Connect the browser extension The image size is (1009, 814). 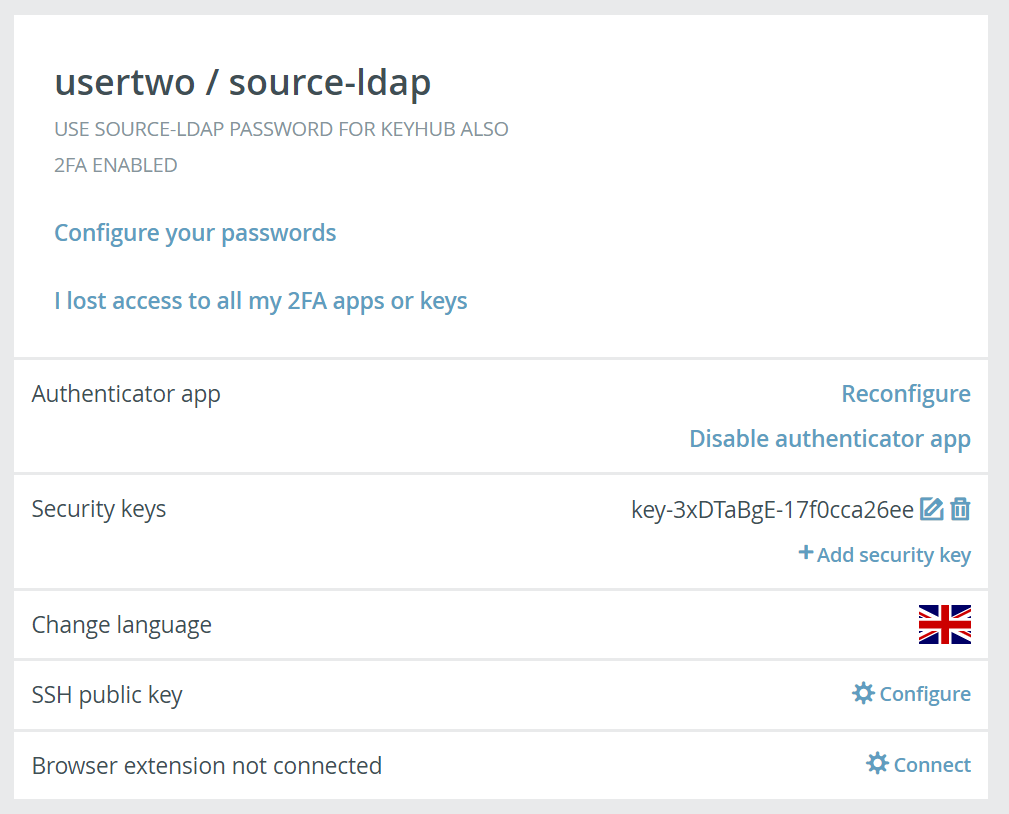[918, 764]
